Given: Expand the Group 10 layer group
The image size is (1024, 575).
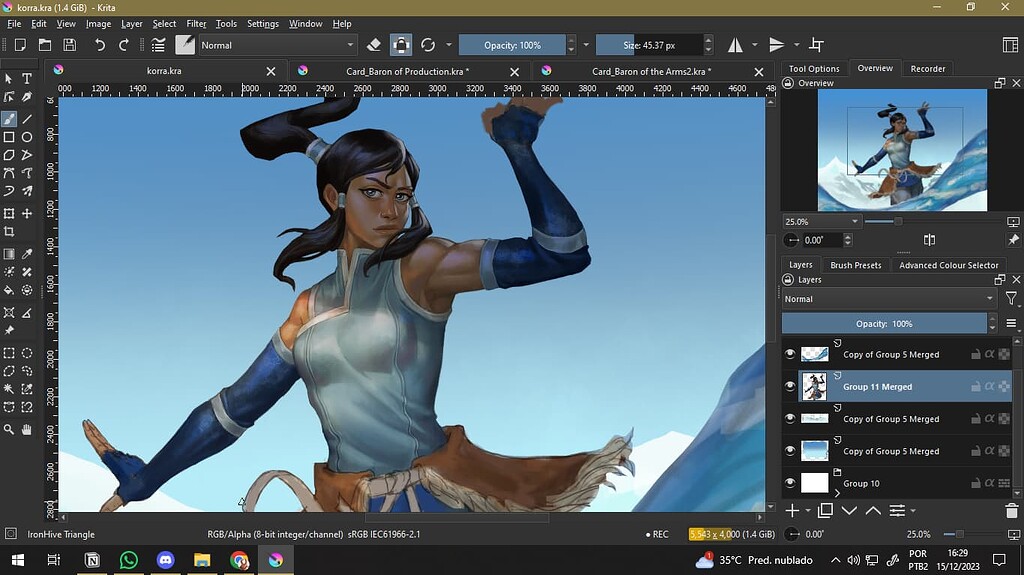Looking at the screenshot, I should [x=837, y=493].
